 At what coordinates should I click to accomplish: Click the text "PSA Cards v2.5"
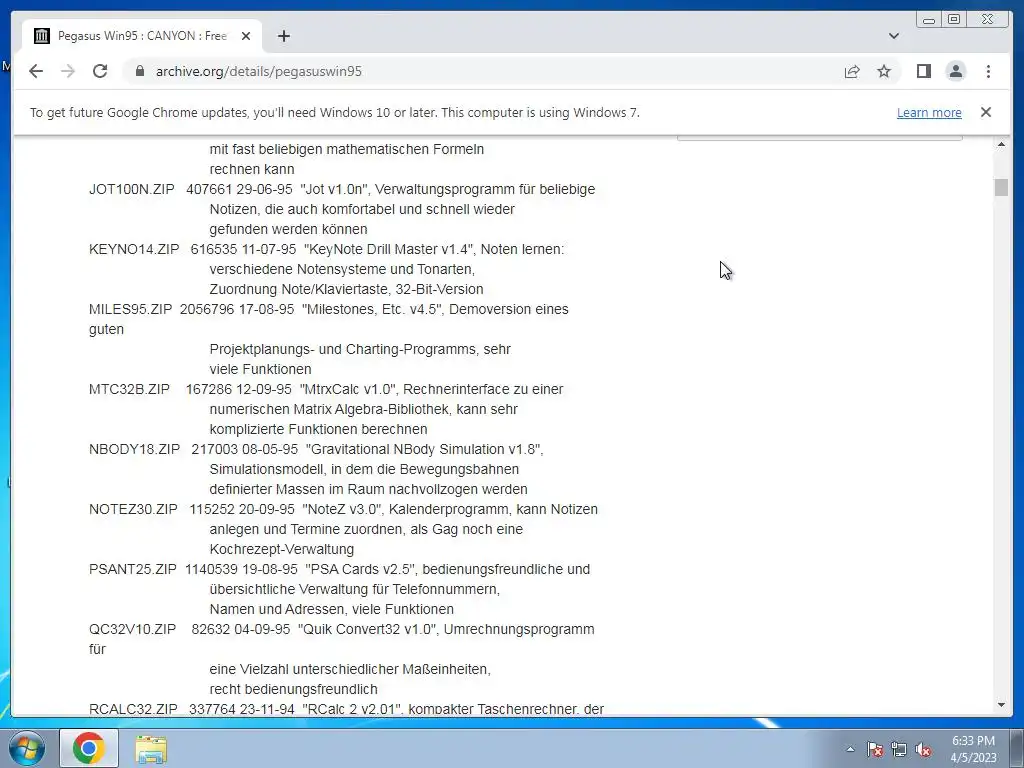360,569
